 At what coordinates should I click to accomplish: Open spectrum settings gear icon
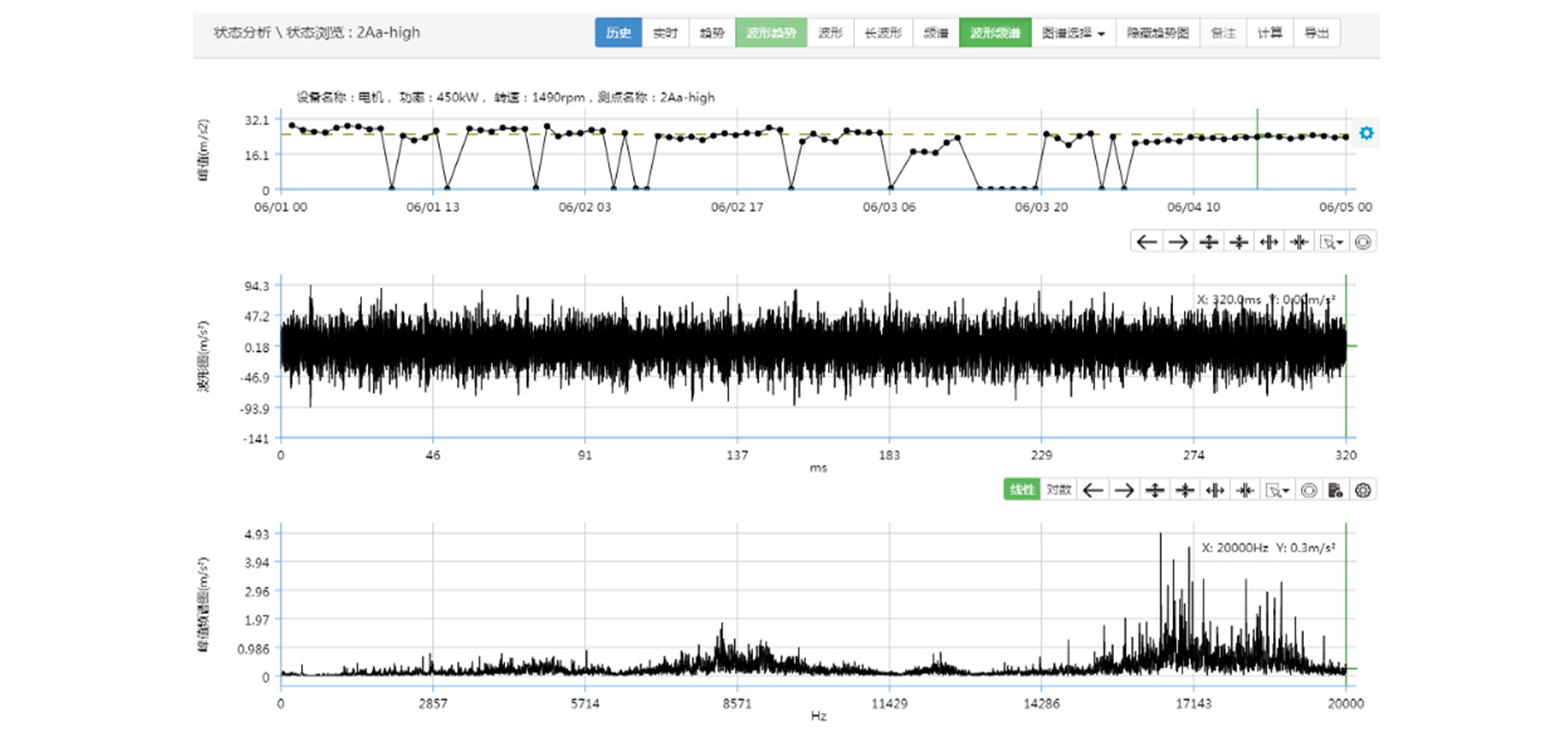click(x=1363, y=490)
